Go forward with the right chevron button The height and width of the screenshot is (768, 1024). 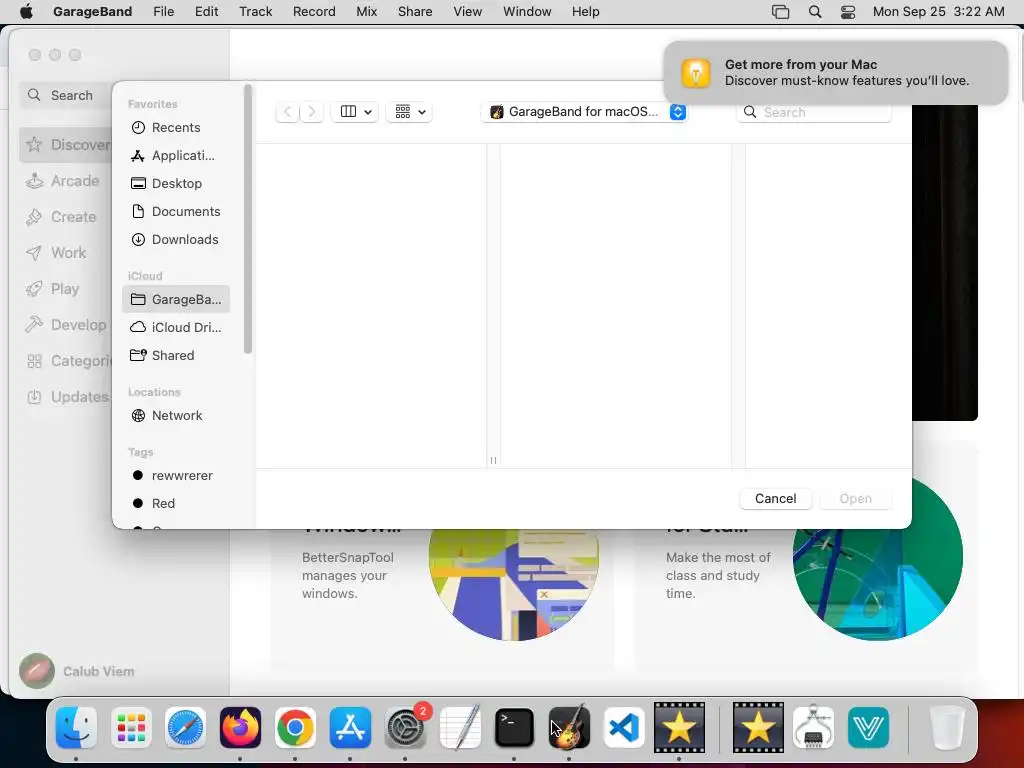pyautogui.click(x=312, y=112)
